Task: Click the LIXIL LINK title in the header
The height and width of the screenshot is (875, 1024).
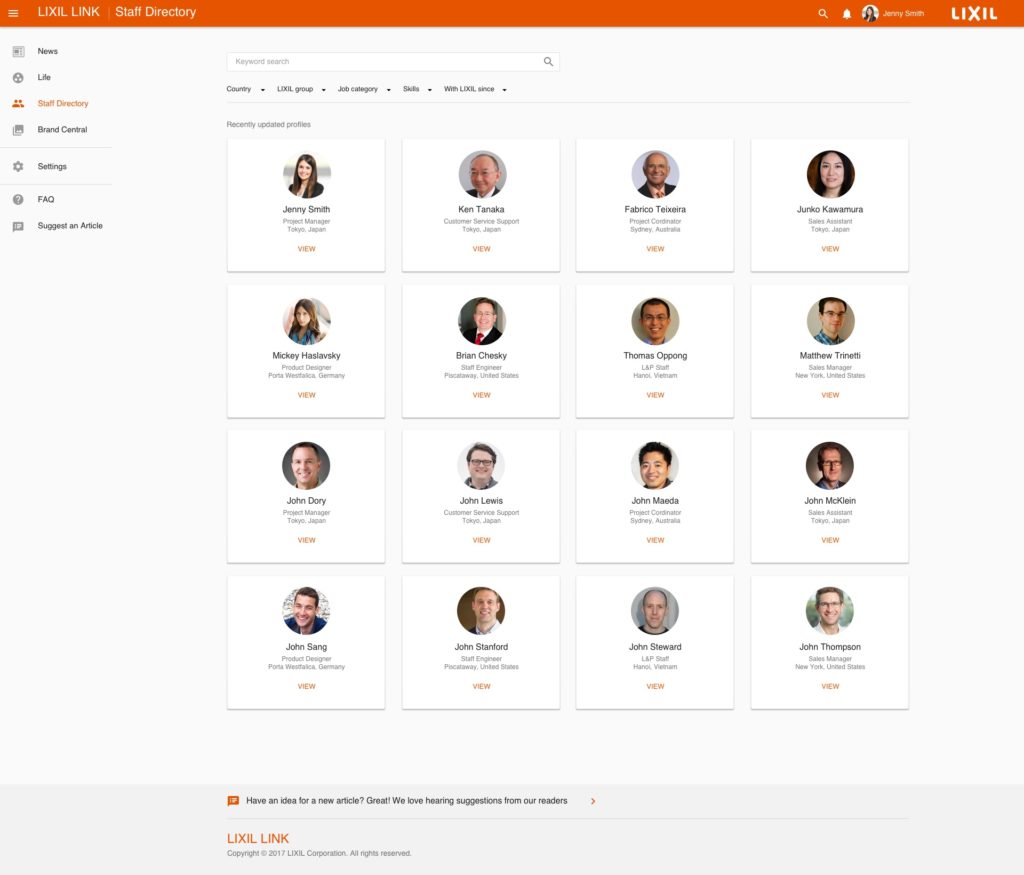Action: [69, 12]
